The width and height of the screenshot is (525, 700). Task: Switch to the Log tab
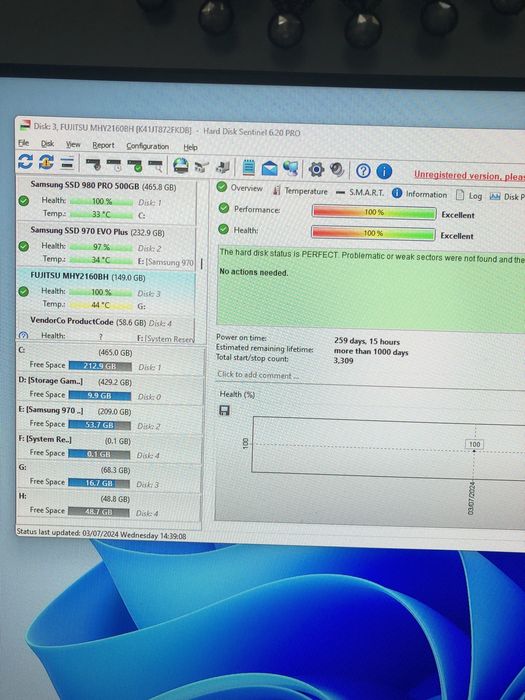469,196
